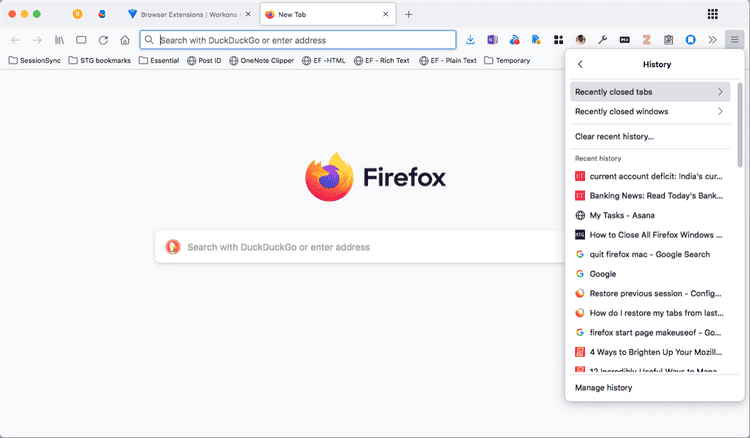Open the Home page icon
The height and width of the screenshot is (438, 750).
(x=125, y=40)
